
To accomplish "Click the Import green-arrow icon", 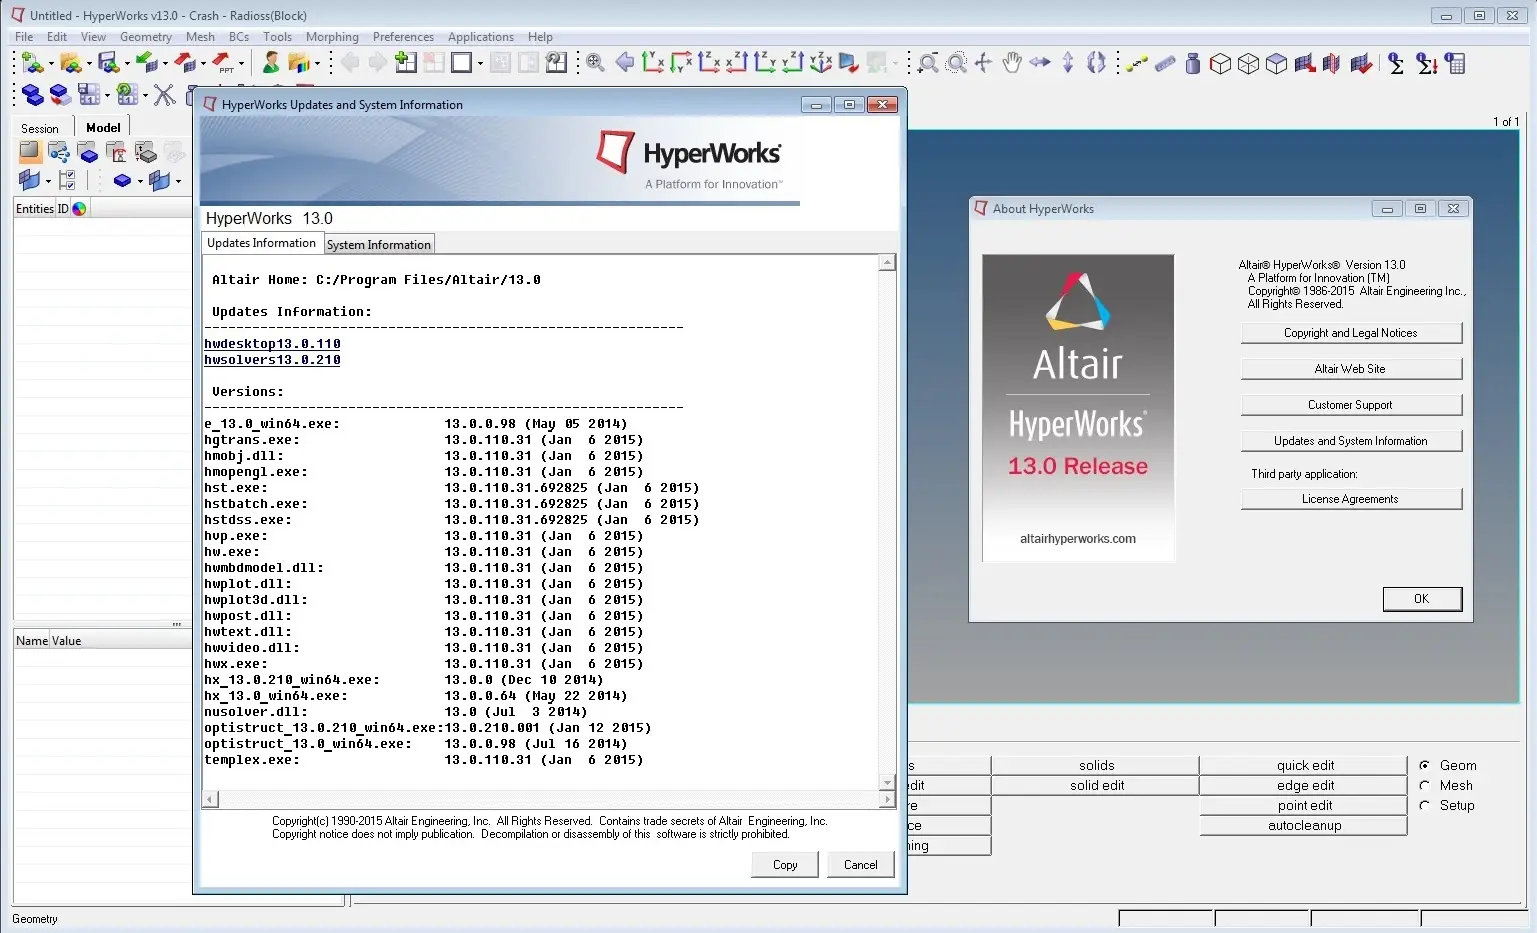I will click(x=147, y=63).
